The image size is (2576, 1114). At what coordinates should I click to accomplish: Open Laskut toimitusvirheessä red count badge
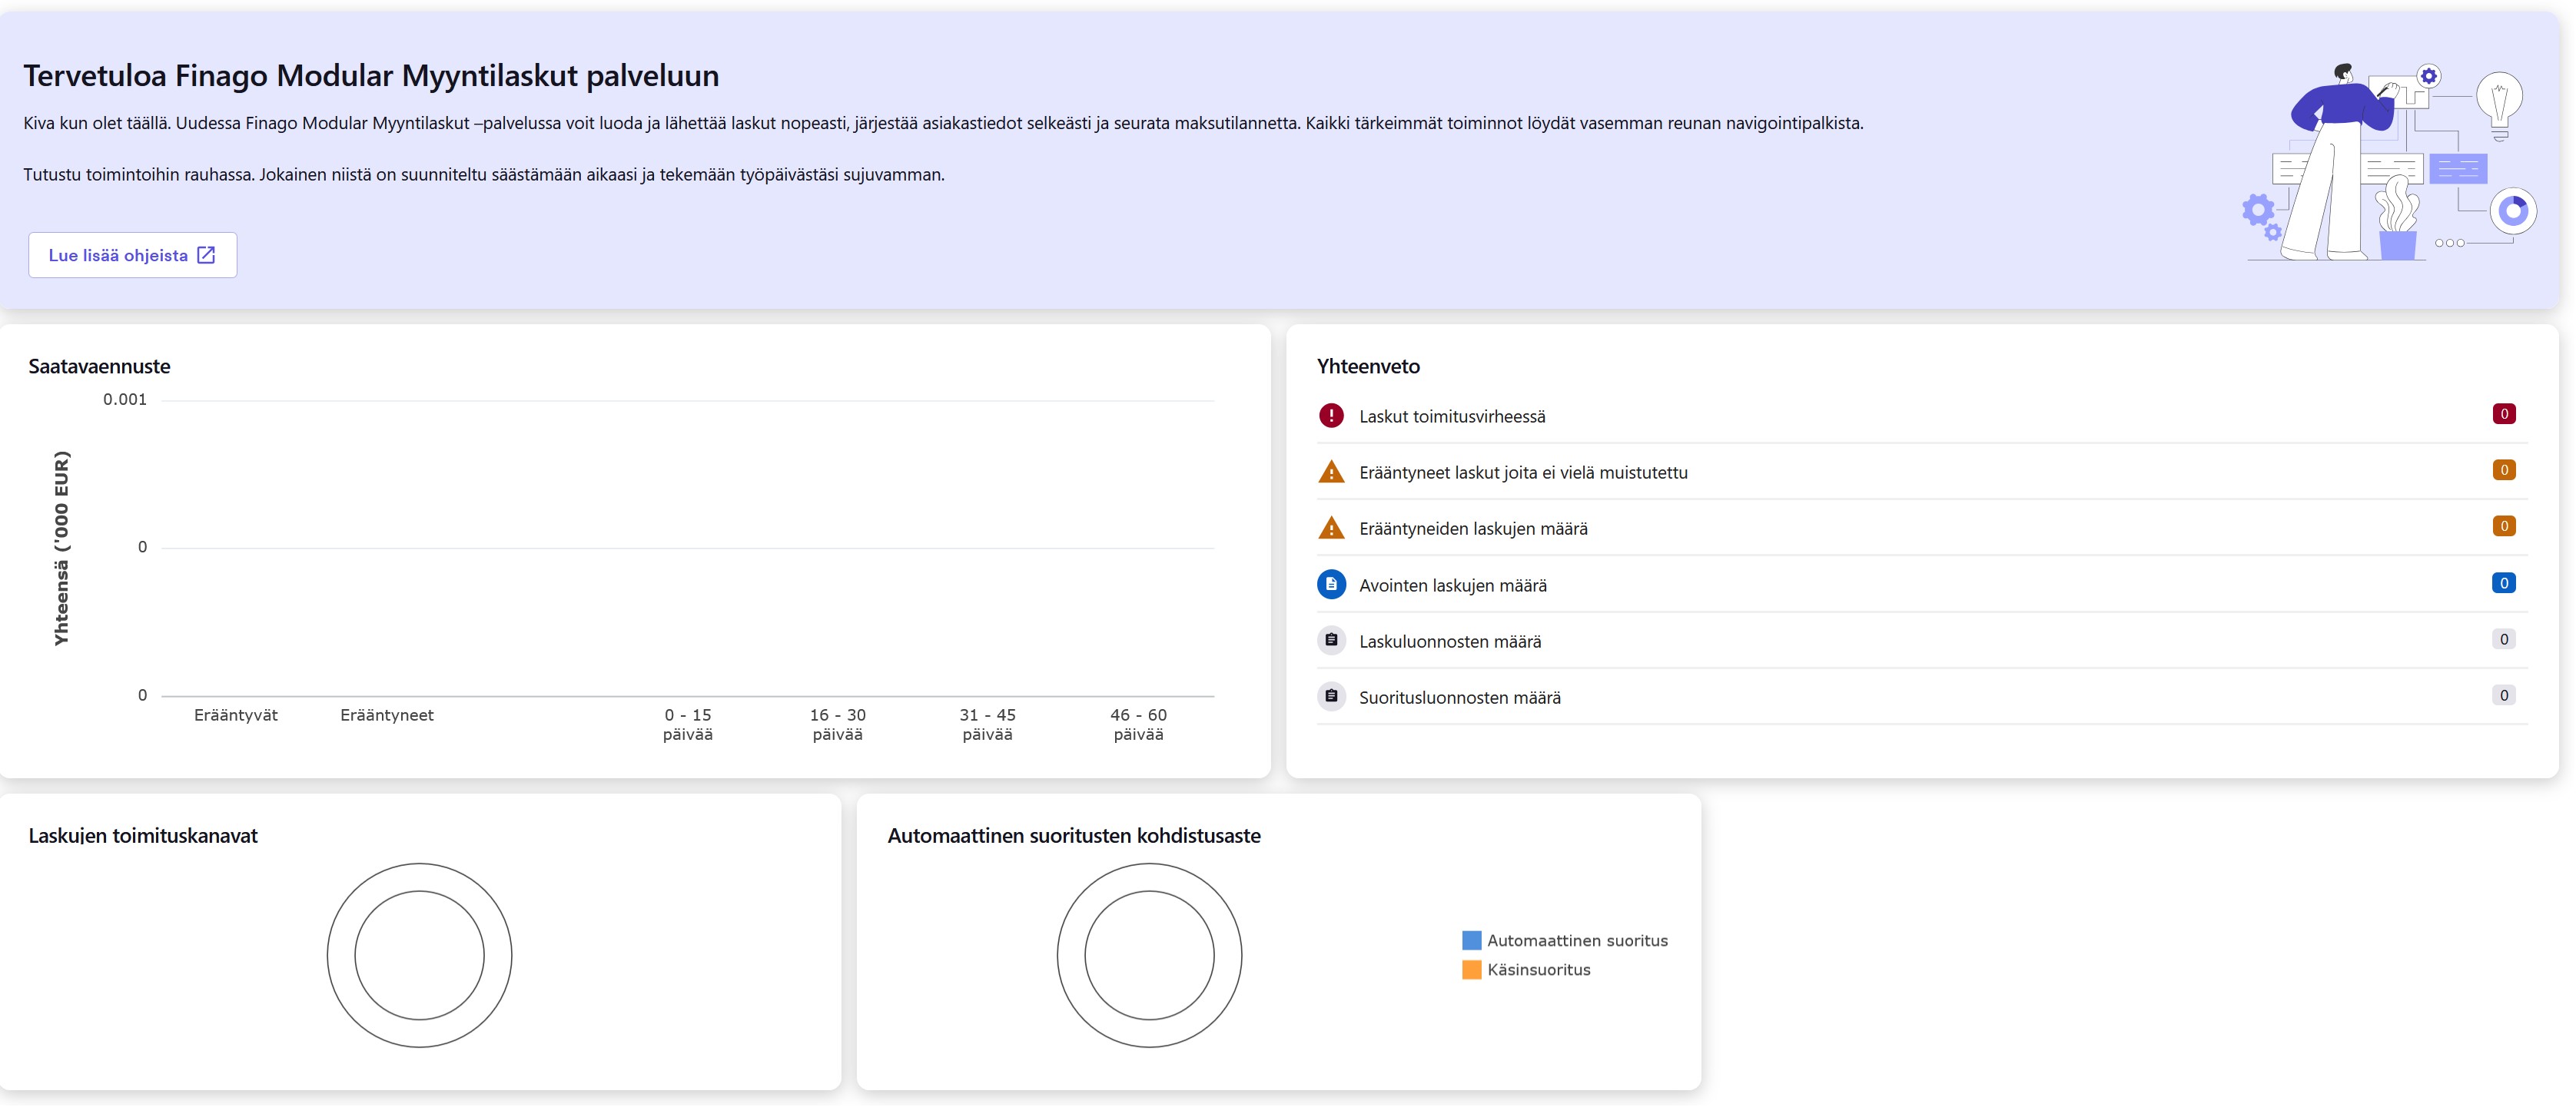click(2503, 414)
